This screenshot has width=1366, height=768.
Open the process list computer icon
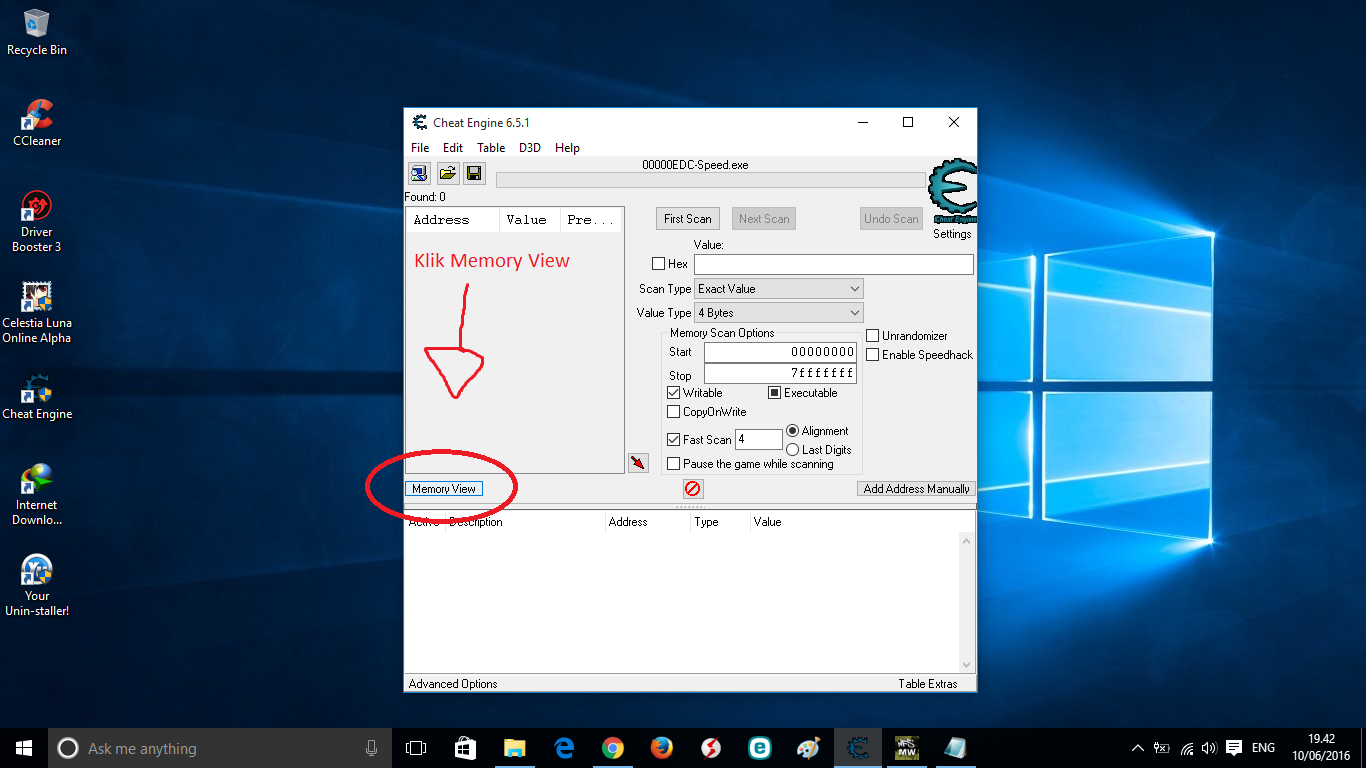[x=419, y=174]
